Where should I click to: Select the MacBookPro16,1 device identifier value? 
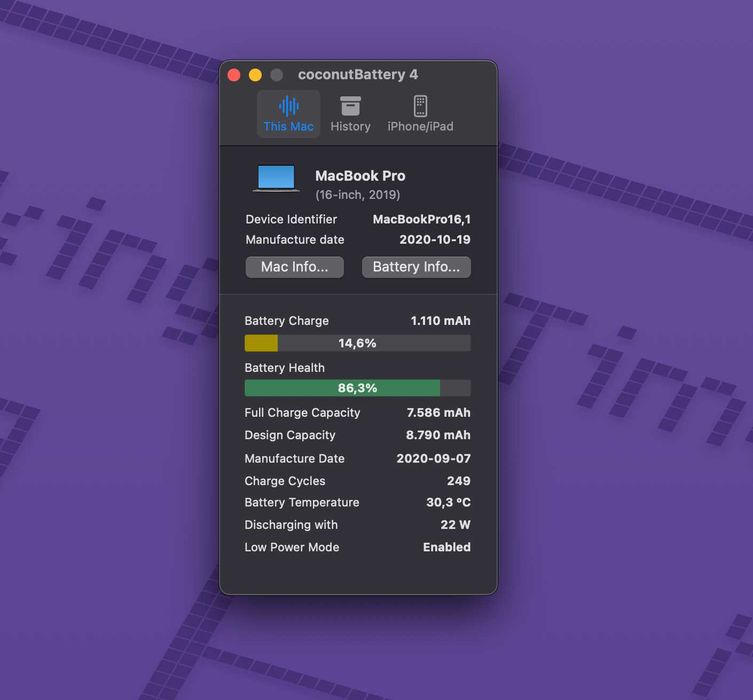tap(422, 219)
